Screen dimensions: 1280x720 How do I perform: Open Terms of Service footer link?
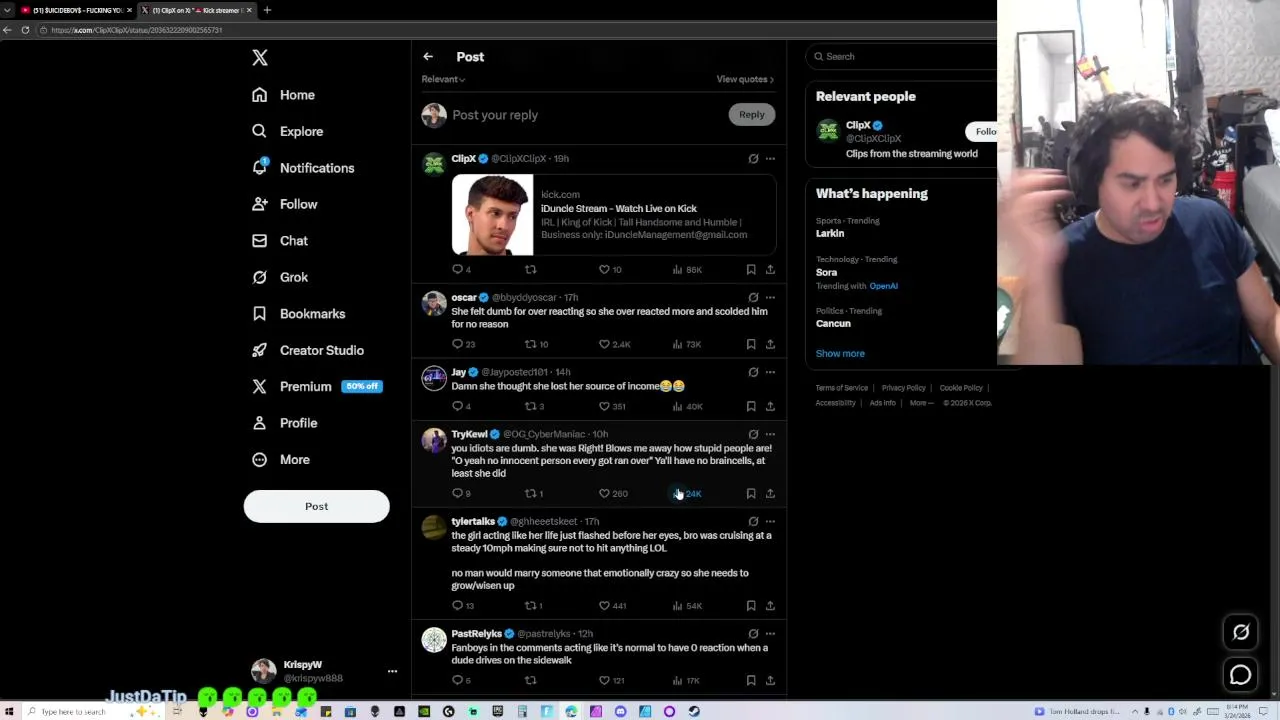coord(842,388)
